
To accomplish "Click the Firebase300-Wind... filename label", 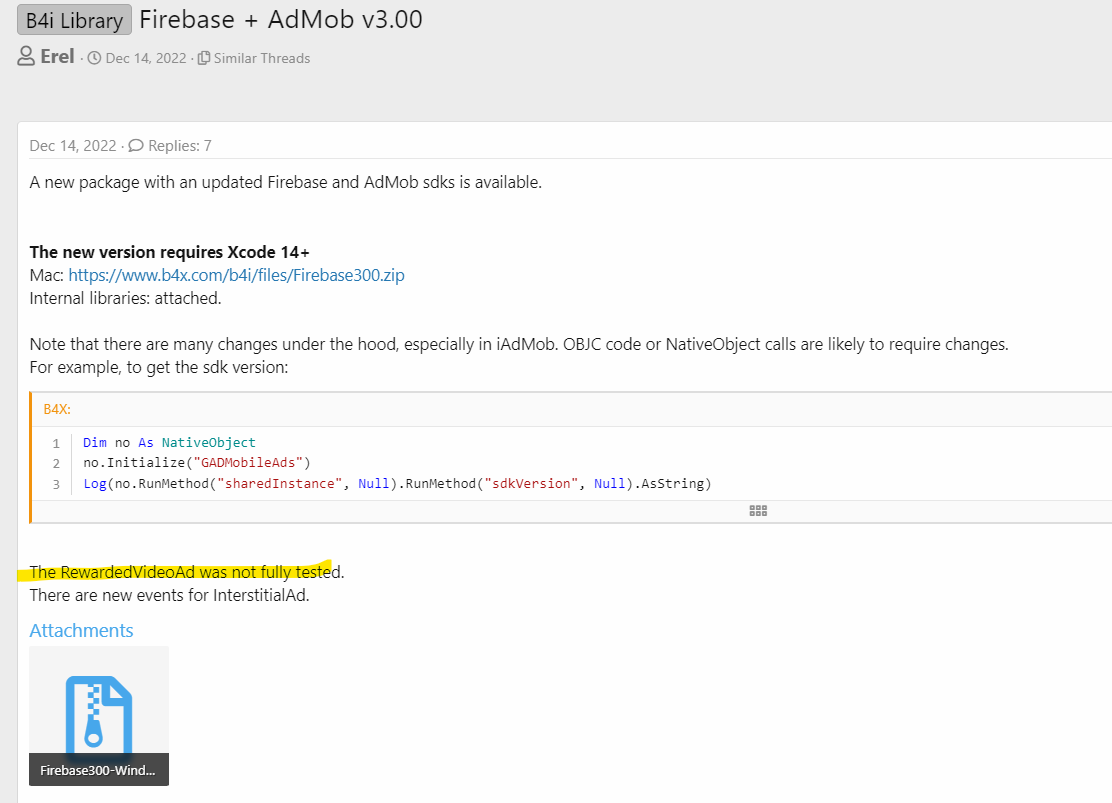I will click(98, 770).
